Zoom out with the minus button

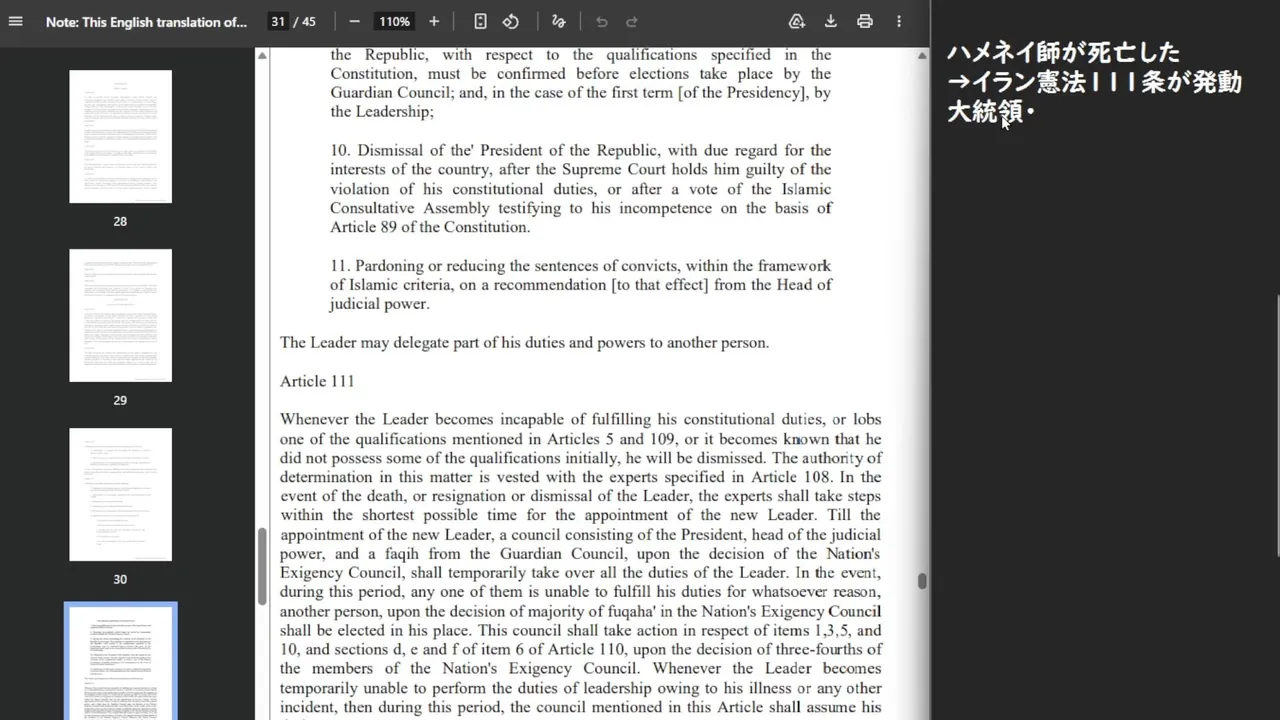pos(354,21)
